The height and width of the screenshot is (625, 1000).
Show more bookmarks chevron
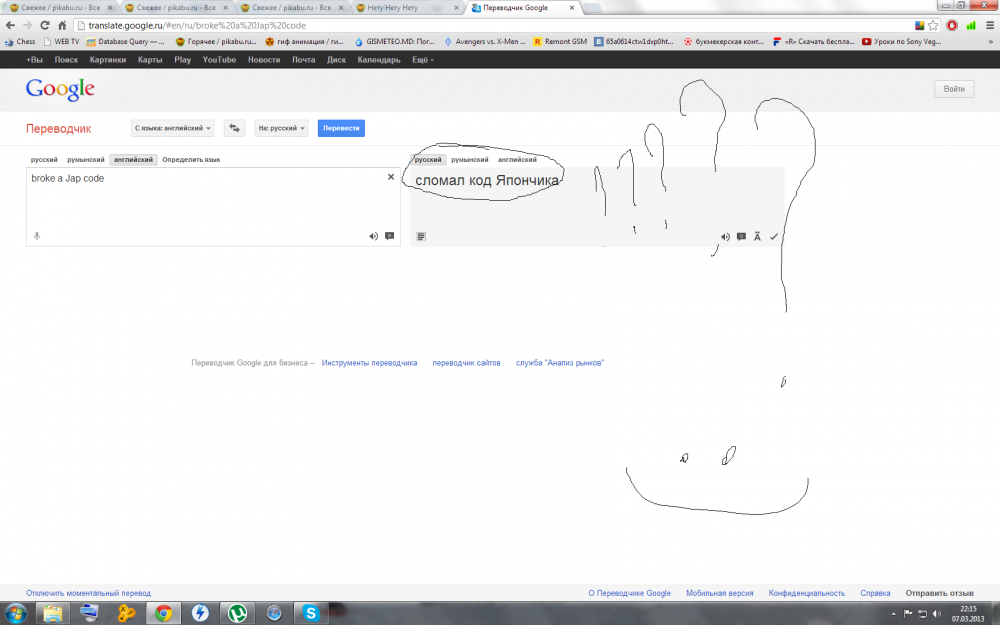click(991, 41)
